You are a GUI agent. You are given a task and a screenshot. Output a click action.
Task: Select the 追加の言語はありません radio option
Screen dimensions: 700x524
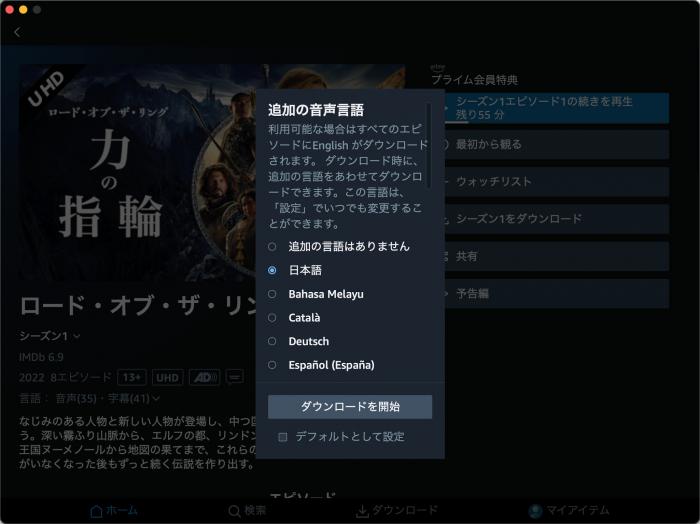point(272,246)
